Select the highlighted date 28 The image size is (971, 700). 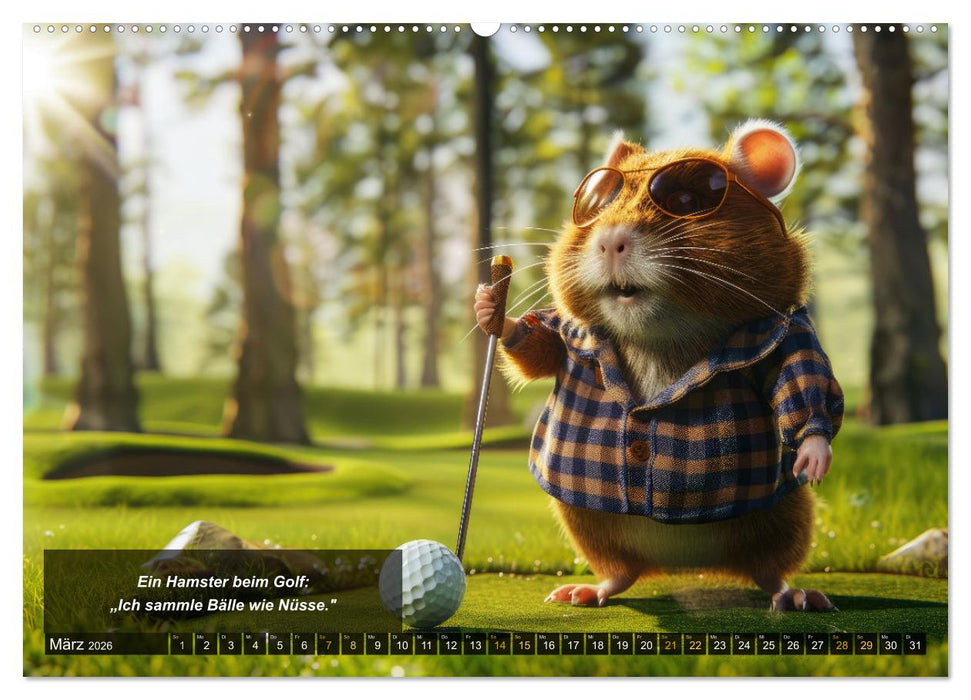(840, 645)
